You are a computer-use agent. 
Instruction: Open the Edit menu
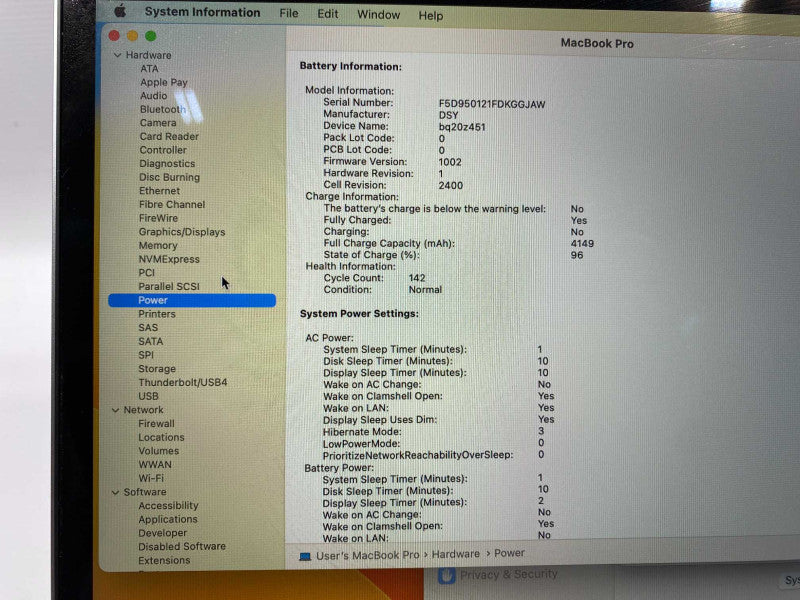[328, 14]
